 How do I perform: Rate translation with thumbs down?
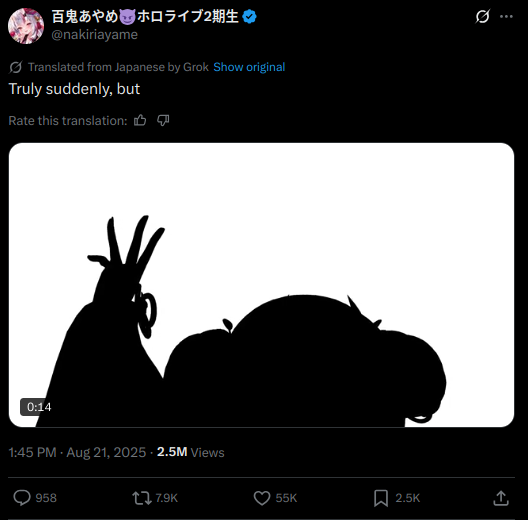163,120
